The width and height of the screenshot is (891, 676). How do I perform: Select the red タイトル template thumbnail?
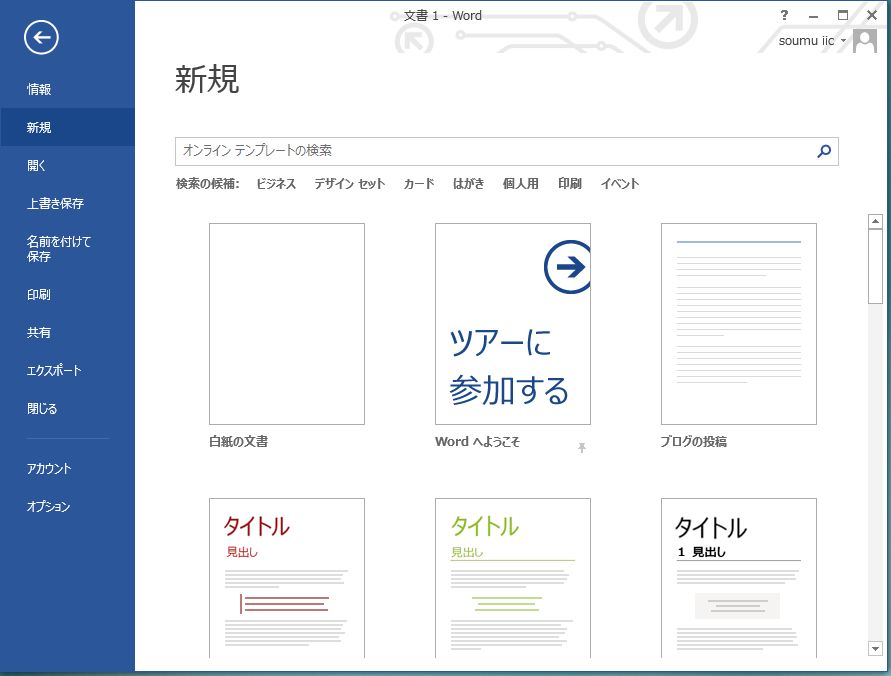287,578
